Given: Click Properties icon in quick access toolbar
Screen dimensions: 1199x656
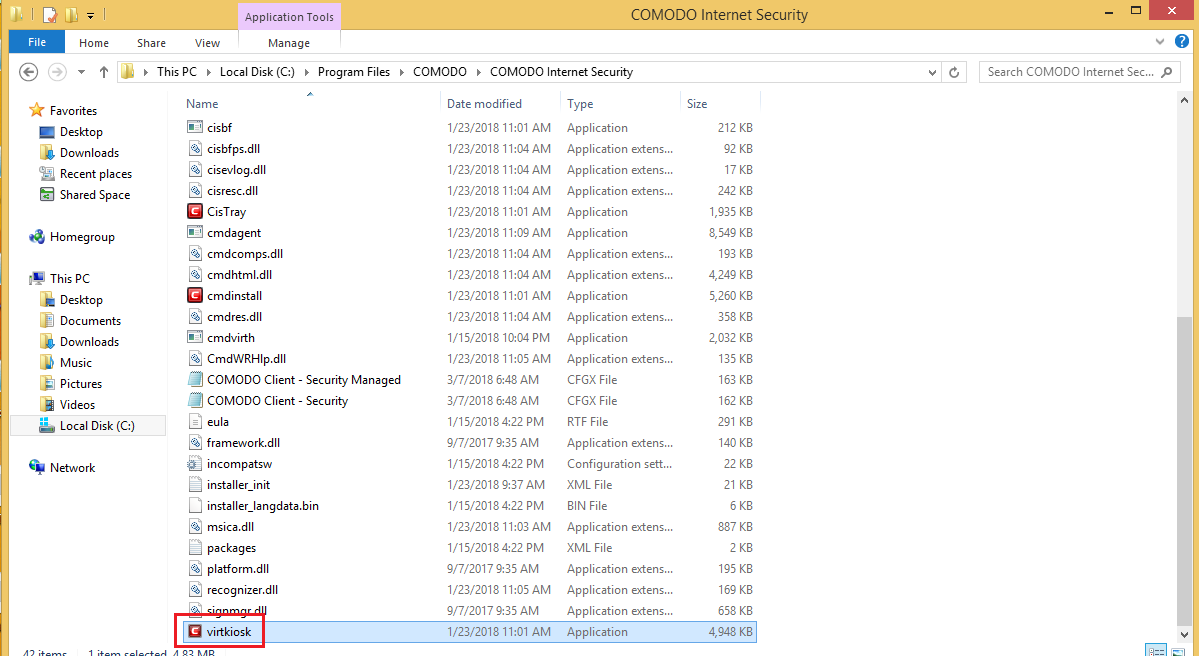Looking at the screenshot, I should pyautogui.click(x=50, y=15).
